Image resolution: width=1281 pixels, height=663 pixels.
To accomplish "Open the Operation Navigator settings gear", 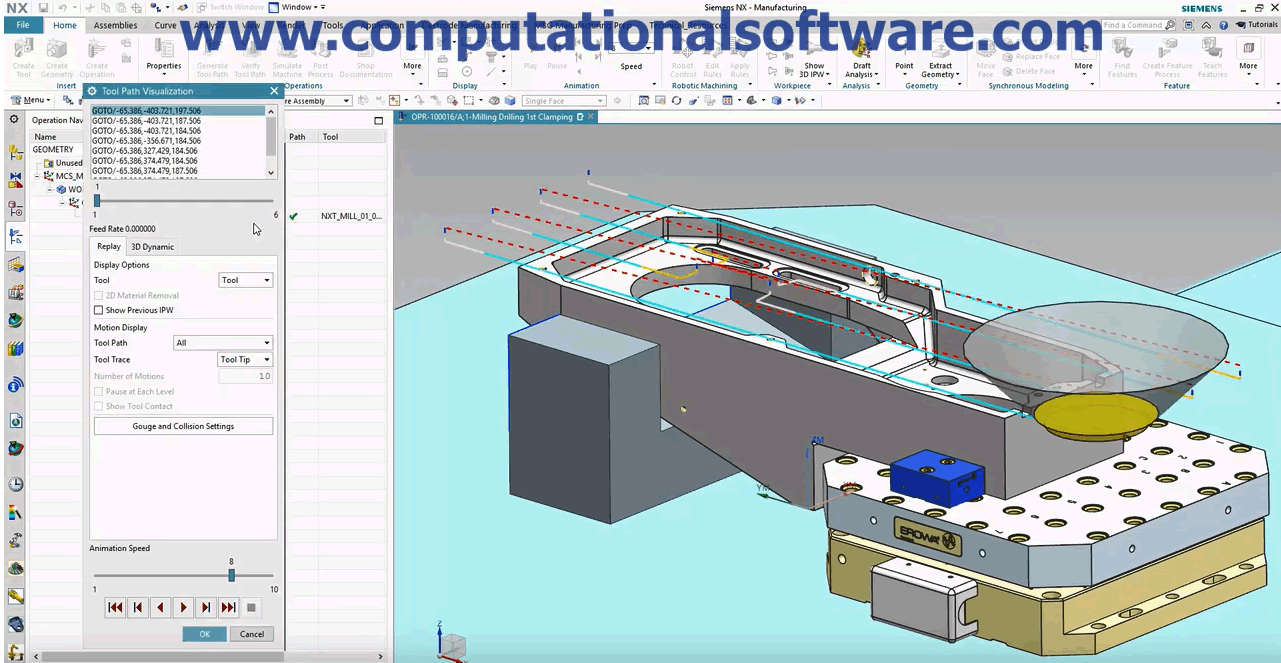I will (x=14, y=120).
